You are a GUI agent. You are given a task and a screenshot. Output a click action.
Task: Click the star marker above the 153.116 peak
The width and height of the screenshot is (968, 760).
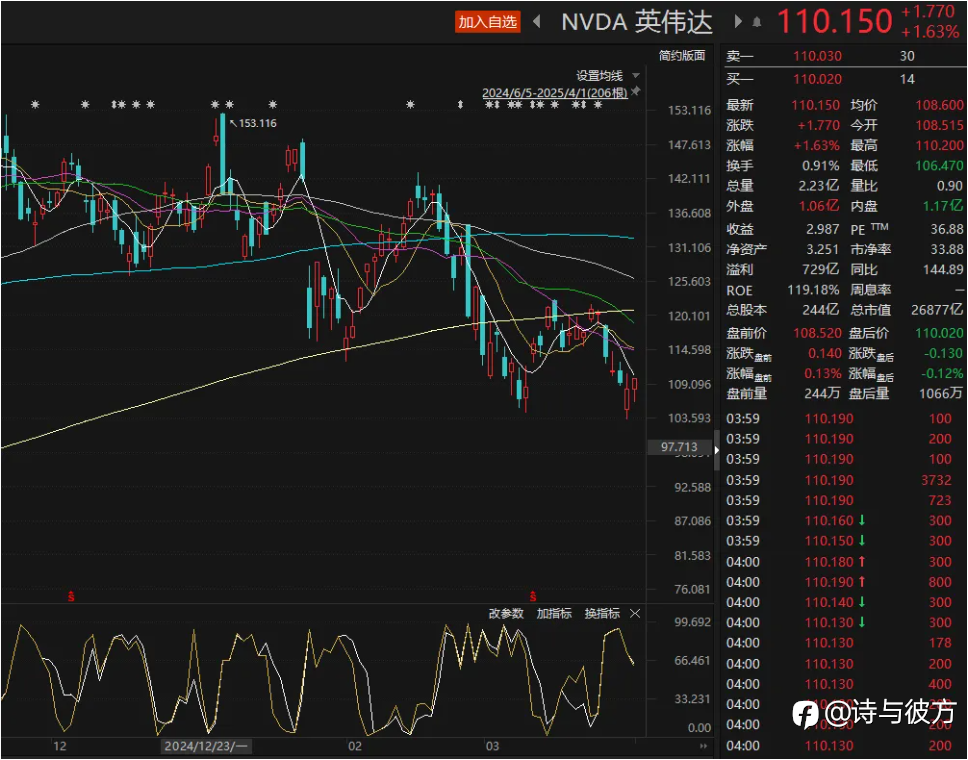pos(215,105)
